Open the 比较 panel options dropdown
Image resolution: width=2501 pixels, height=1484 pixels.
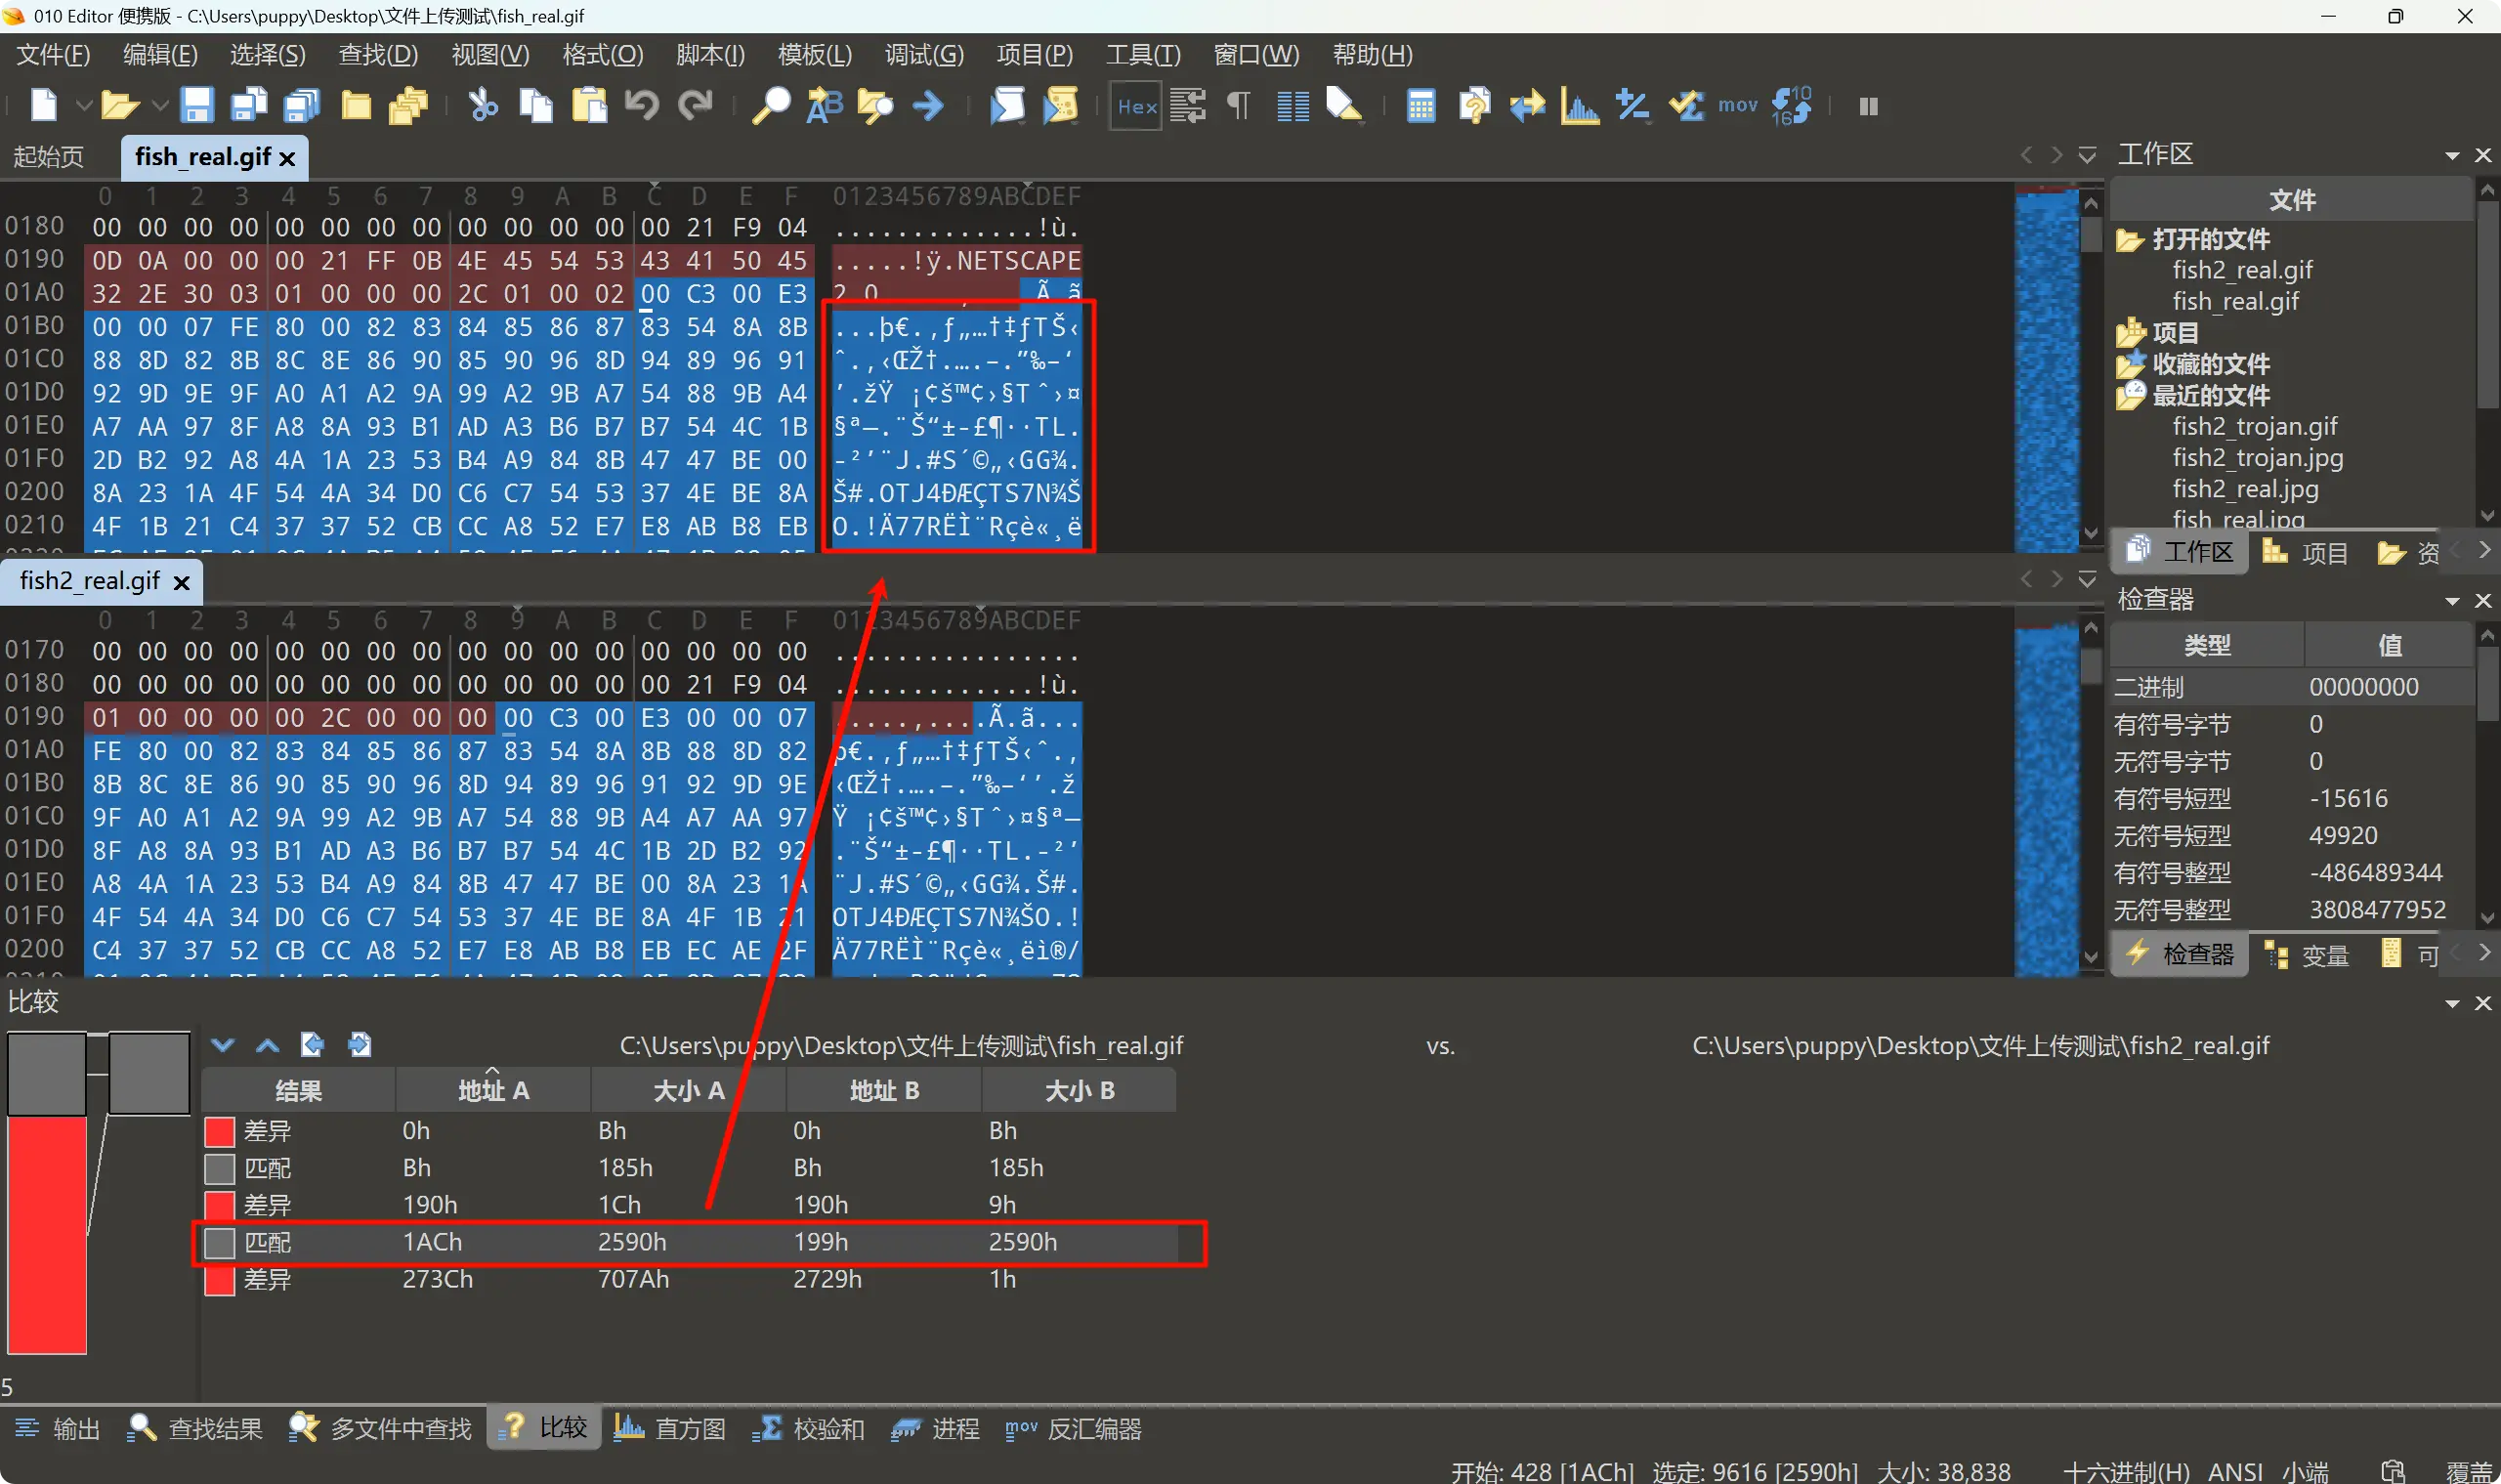pos(2452,1003)
